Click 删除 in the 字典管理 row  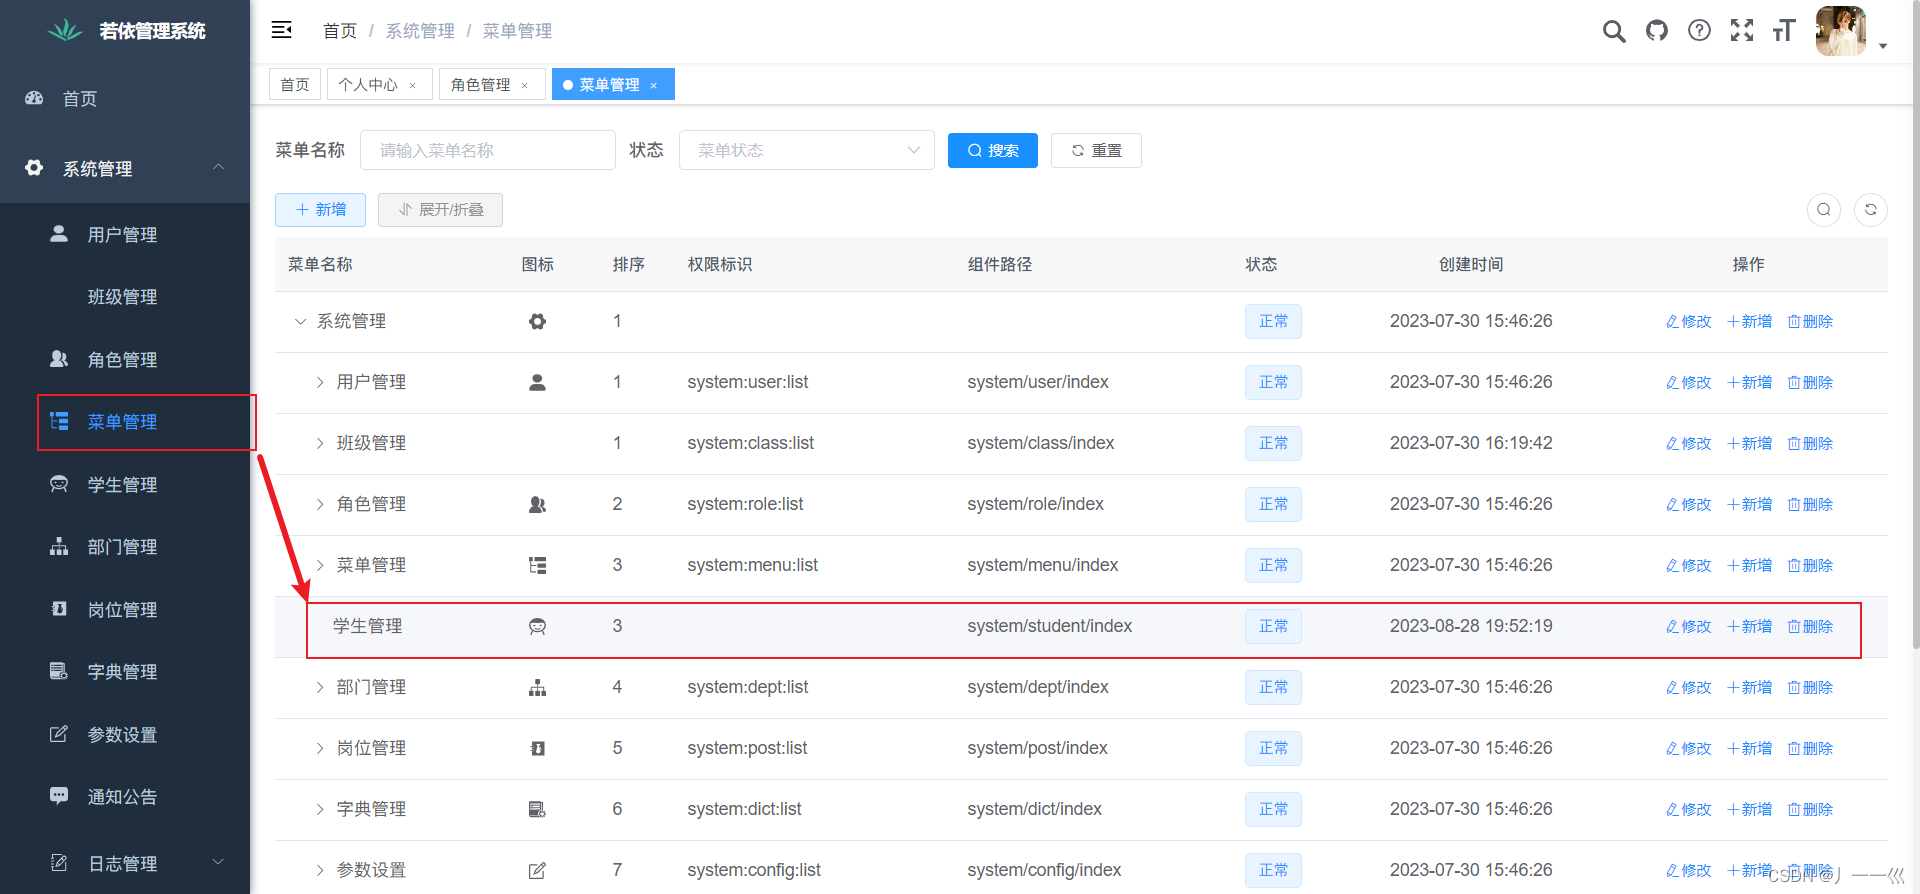1810,810
